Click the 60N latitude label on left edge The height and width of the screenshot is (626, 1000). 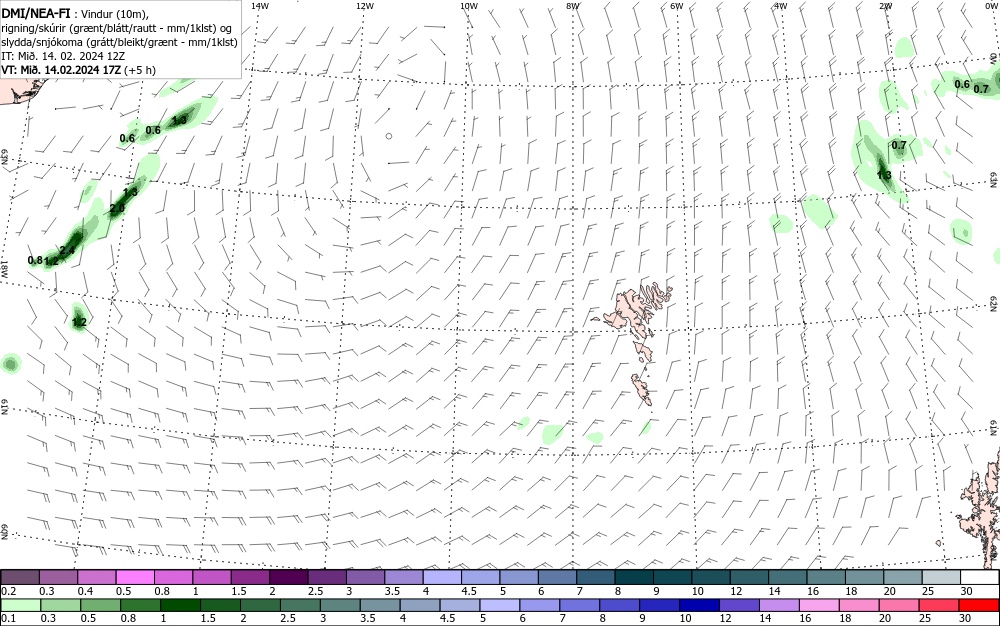5,532
